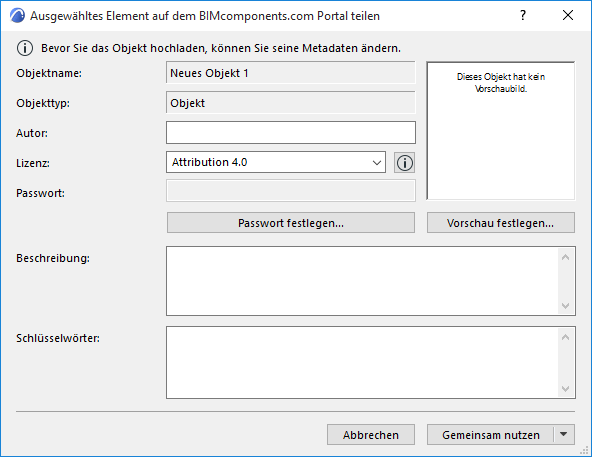Viewport: 592px width, 457px height.
Task: Expand the Gemeinsam nutzen arrow menu
Action: coord(564,434)
